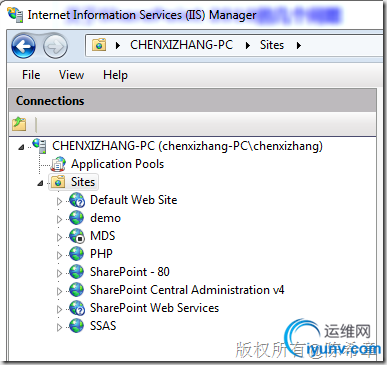Click the Application Pools icon
The width and height of the screenshot is (387, 365).
(59, 164)
